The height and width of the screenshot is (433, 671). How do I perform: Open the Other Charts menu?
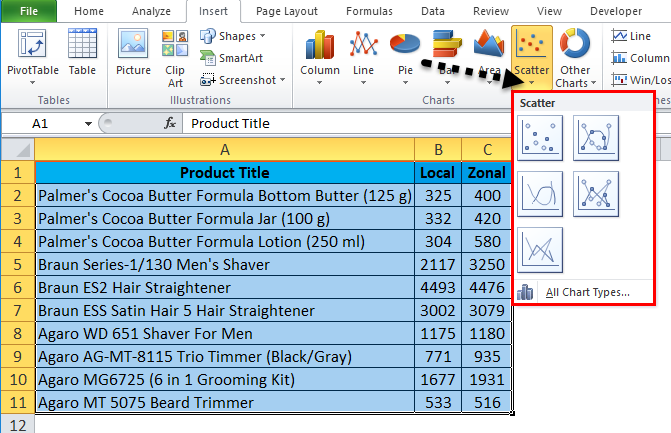point(575,58)
